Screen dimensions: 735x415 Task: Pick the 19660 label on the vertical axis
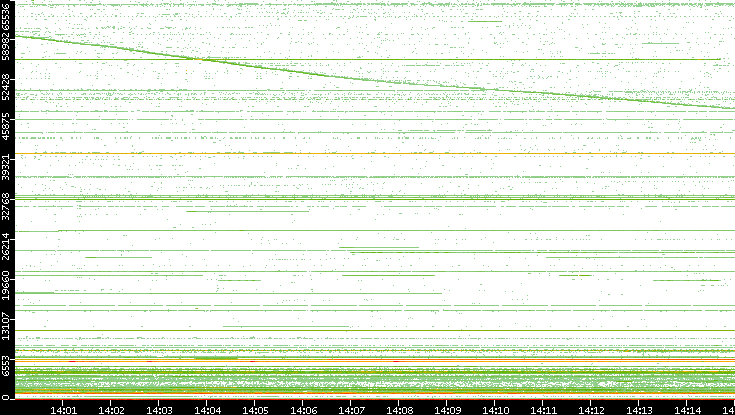pyautogui.click(x=5, y=286)
